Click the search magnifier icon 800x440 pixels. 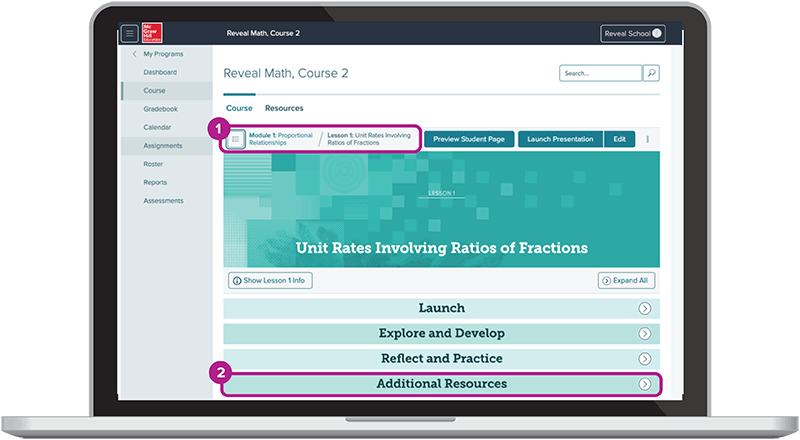pos(651,73)
